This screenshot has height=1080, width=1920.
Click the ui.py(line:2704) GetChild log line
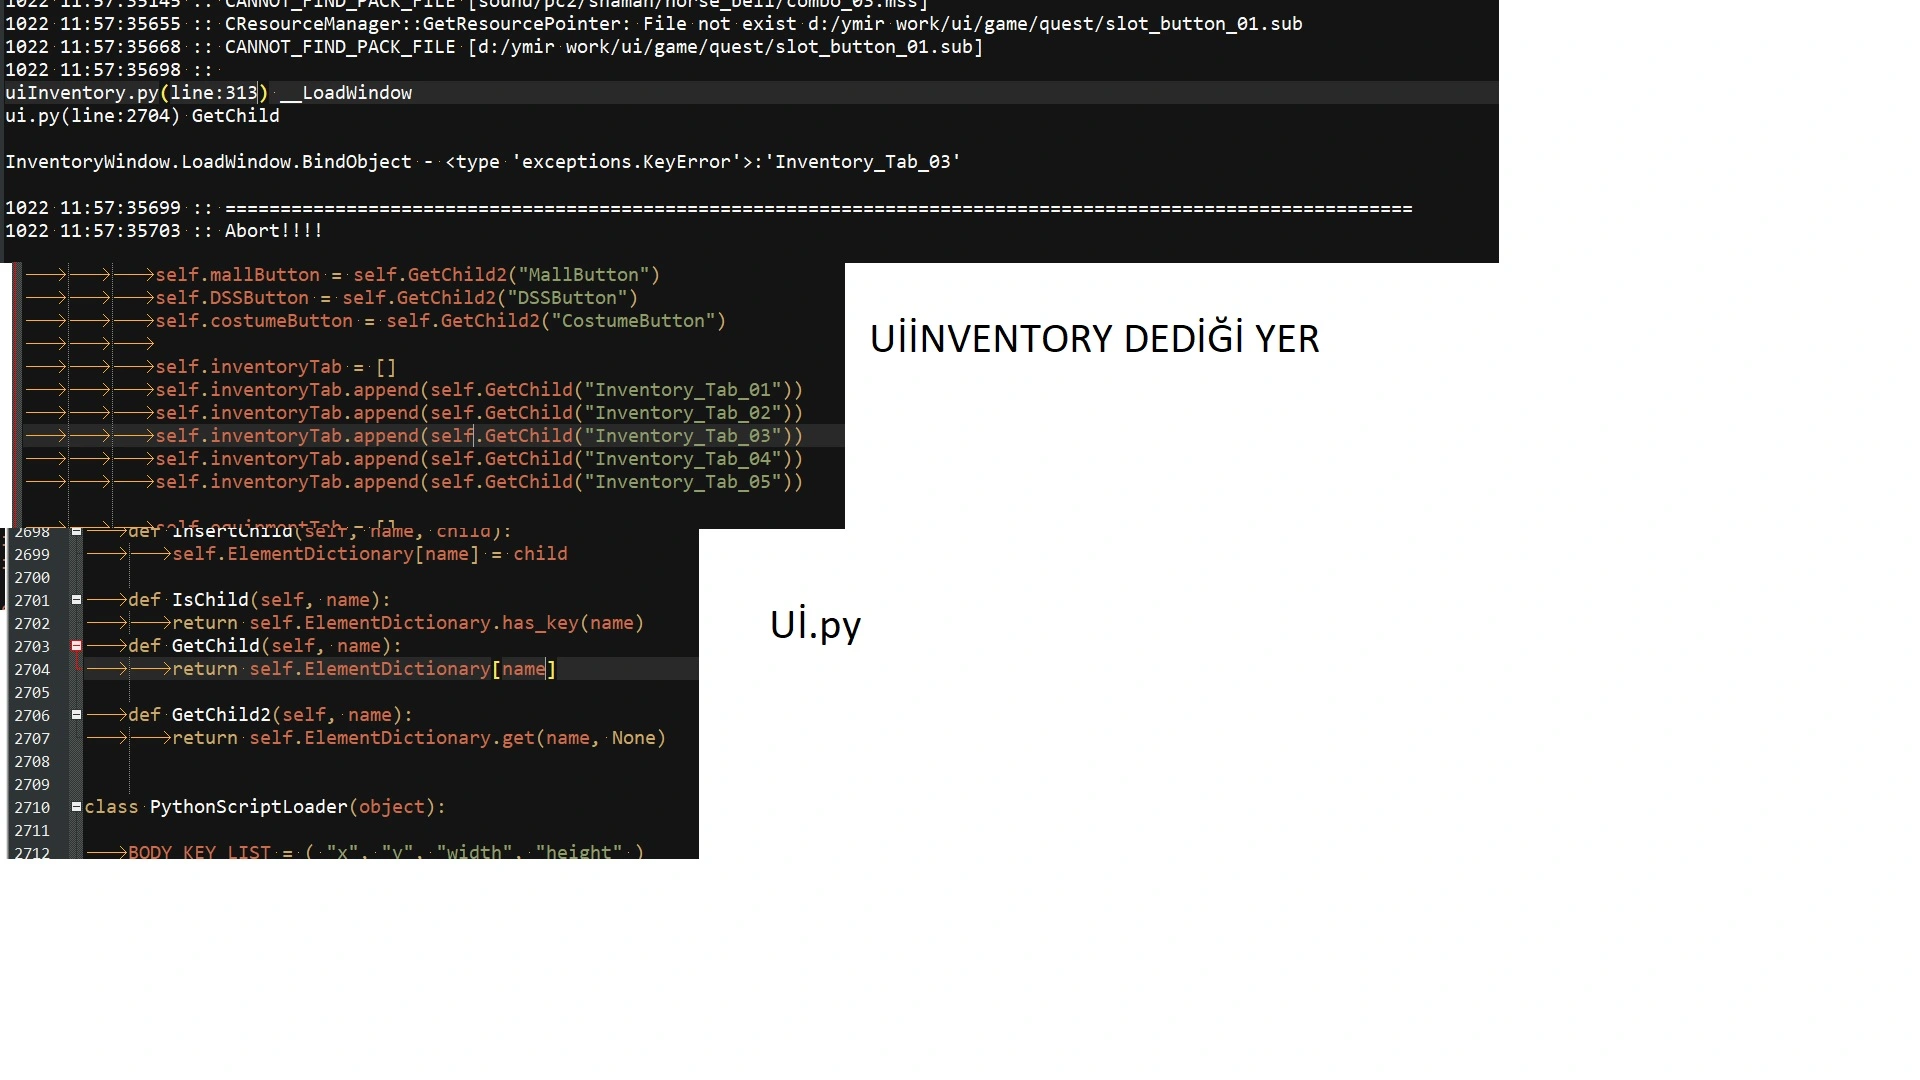pyautogui.click(x=142, y=116)
